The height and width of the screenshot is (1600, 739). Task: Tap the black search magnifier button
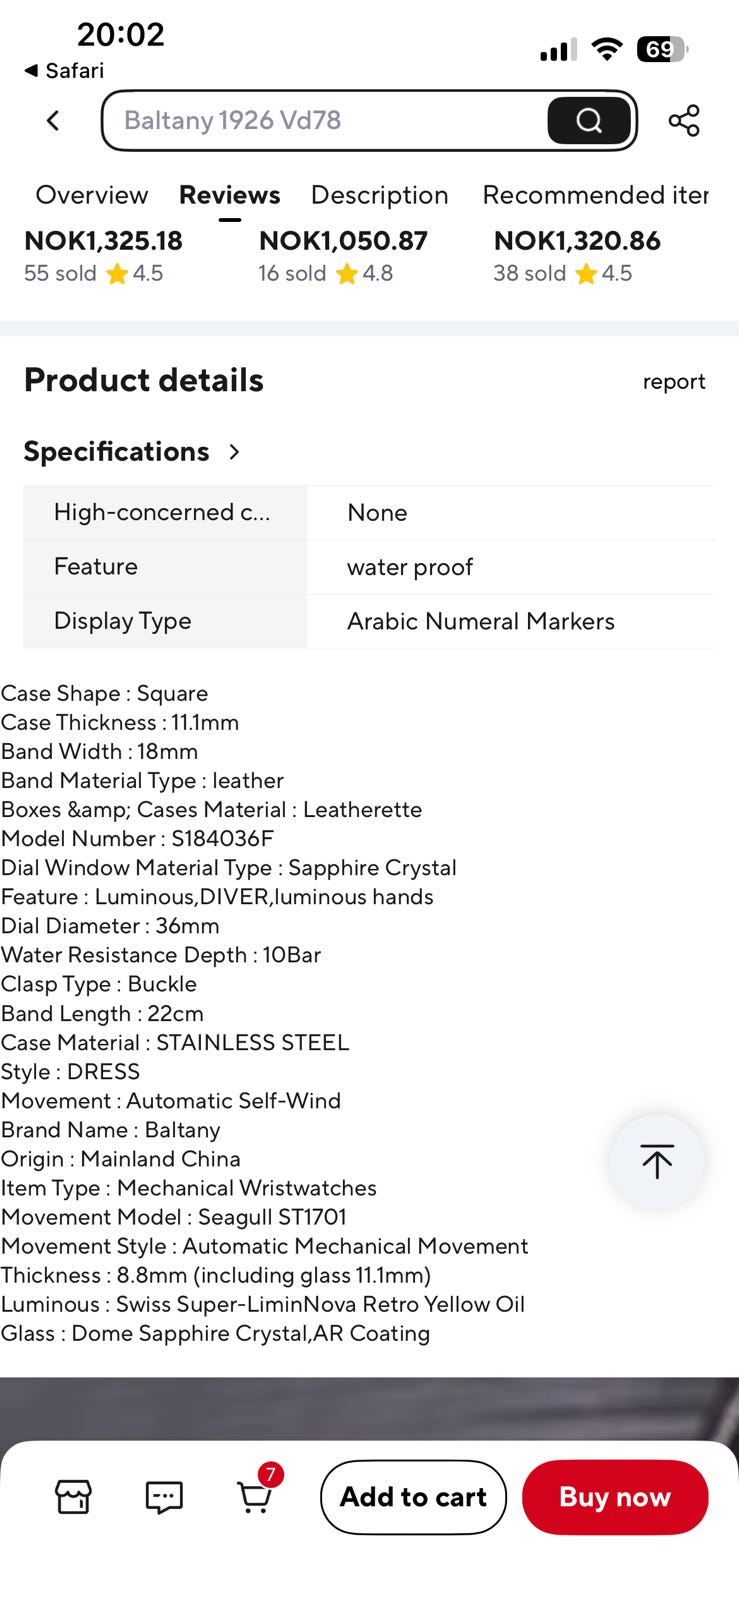point(589,121)
